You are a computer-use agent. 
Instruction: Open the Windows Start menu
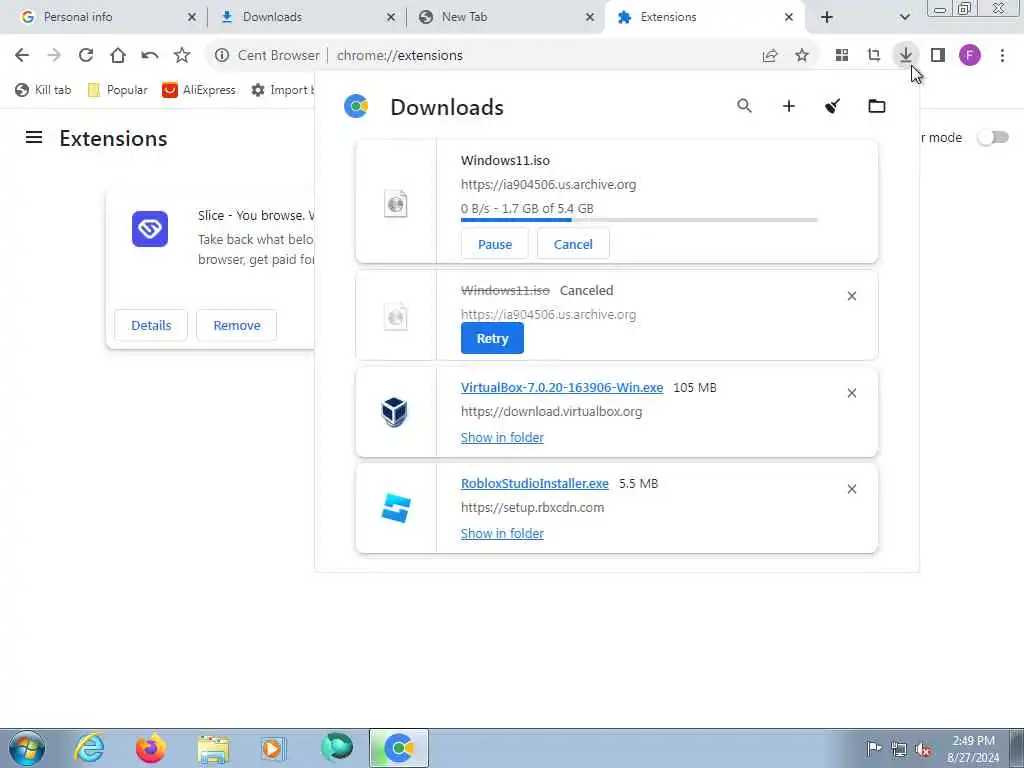(x=27, y=748)
